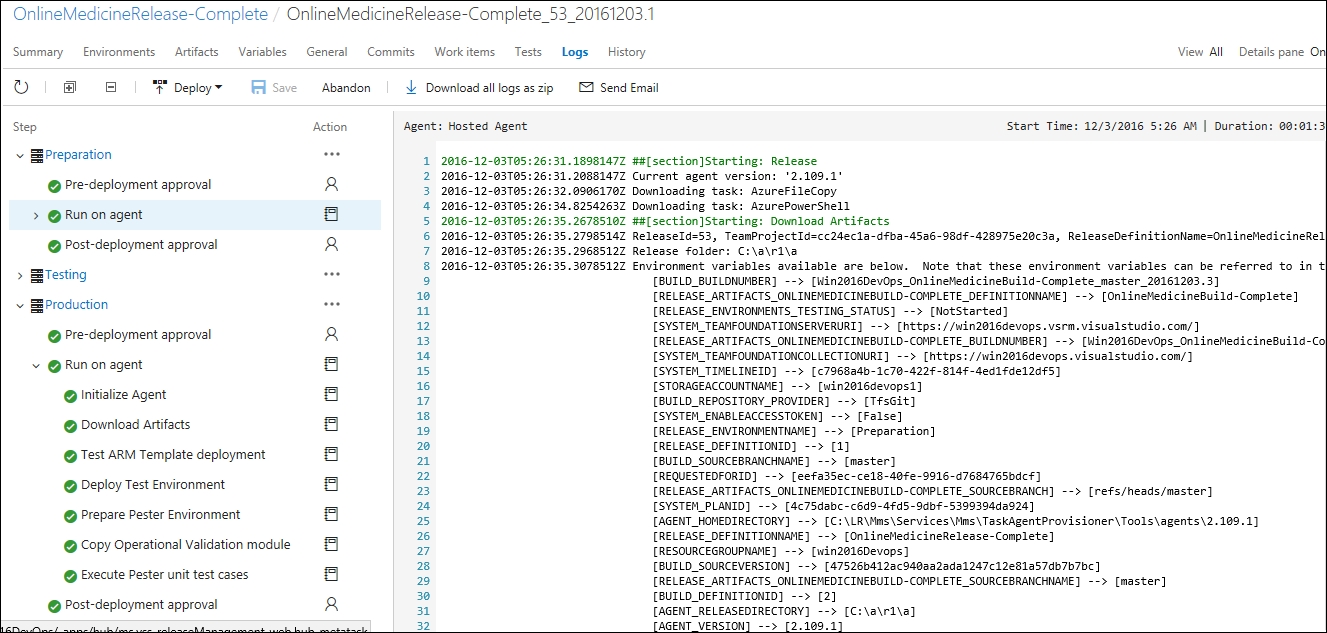Click the approver icon for Preparation's Post-deployment approval
The image size is (1327, 633).
click(x=332, y=245)
